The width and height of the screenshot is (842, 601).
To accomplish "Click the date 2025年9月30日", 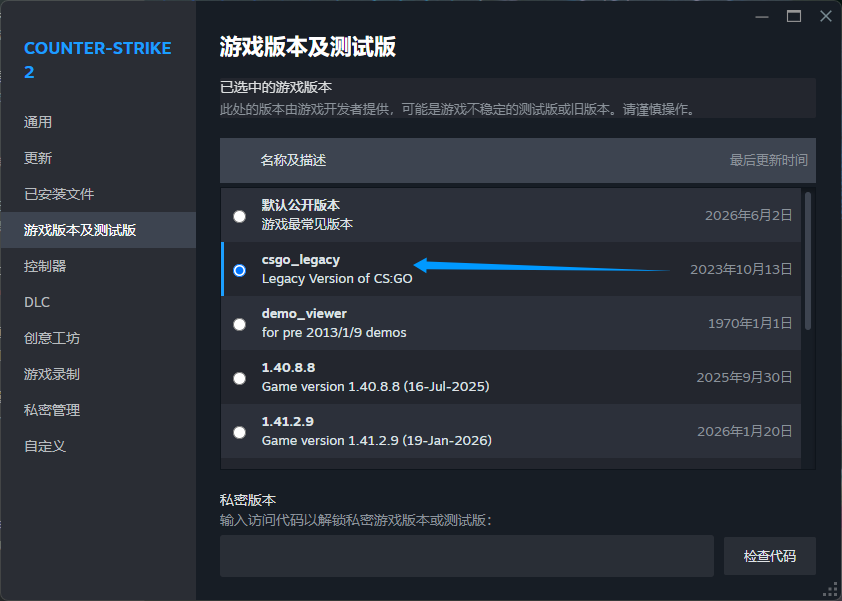I will click(x=744, y=377).
